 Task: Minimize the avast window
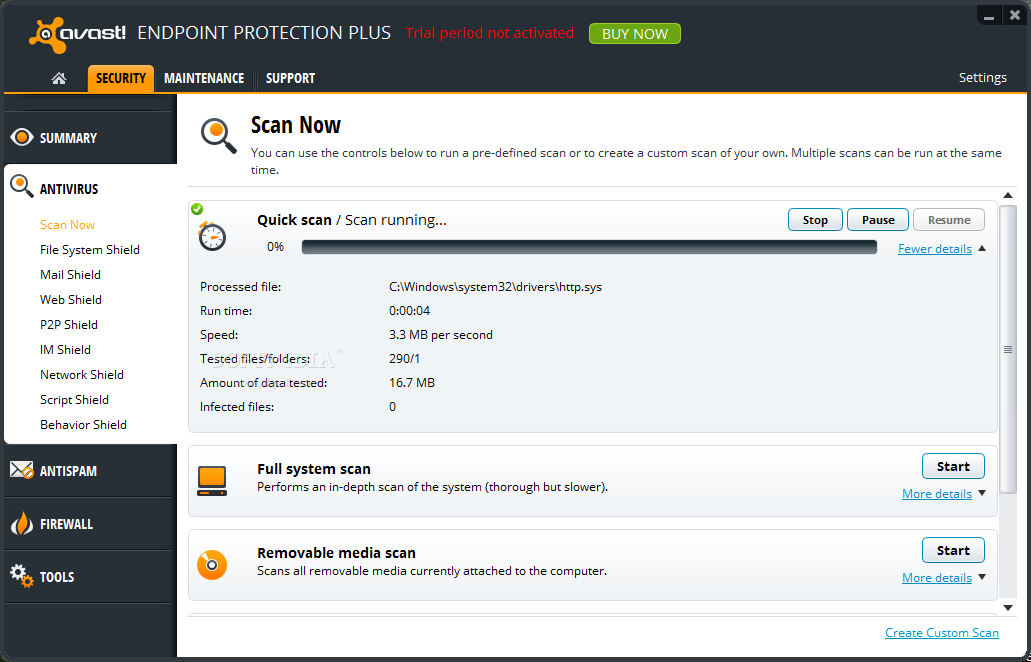coord(988,16)
